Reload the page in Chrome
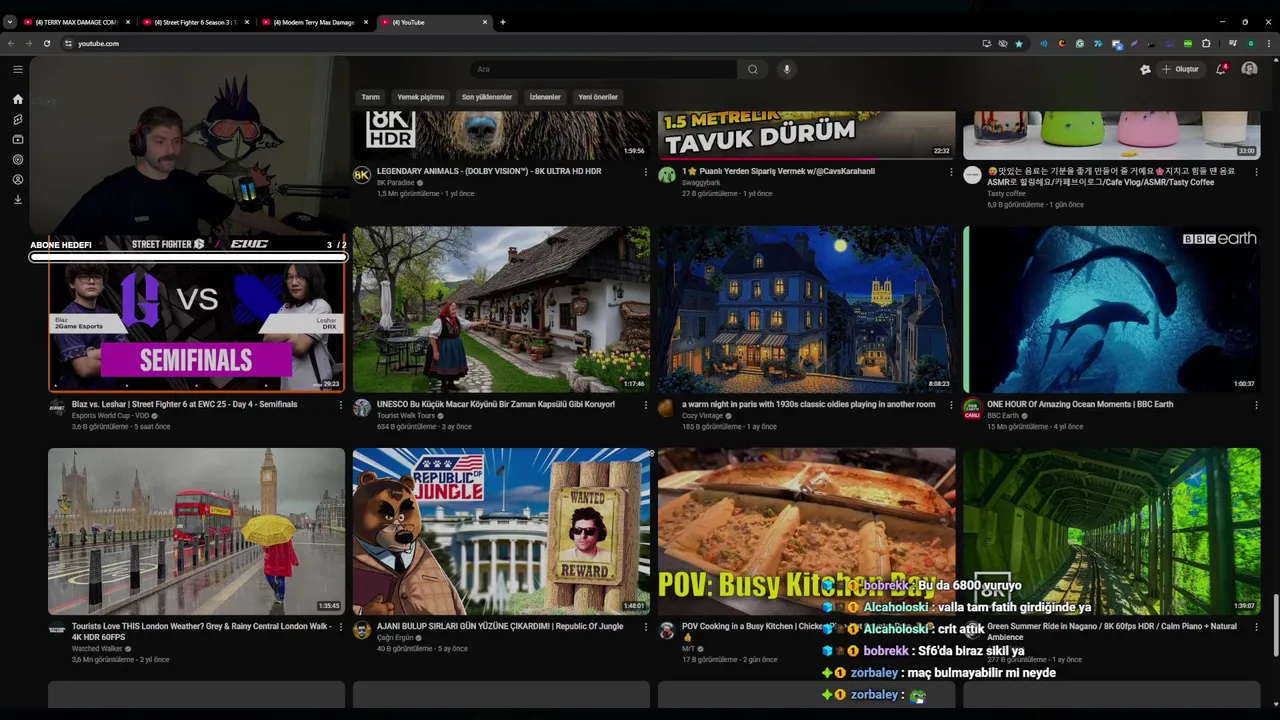This screenshot has width=1280, height=720. (46, 43)
